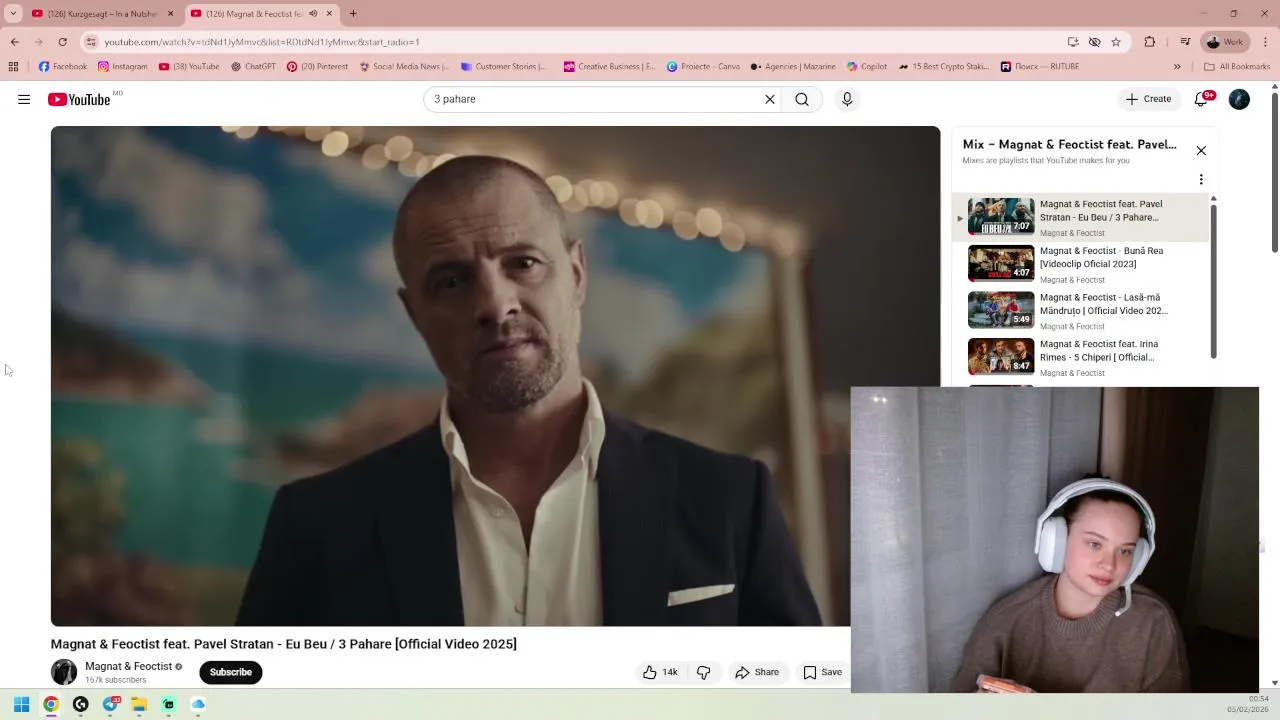
Task: Go forward in the browser
Action: (x=39, y=42)
